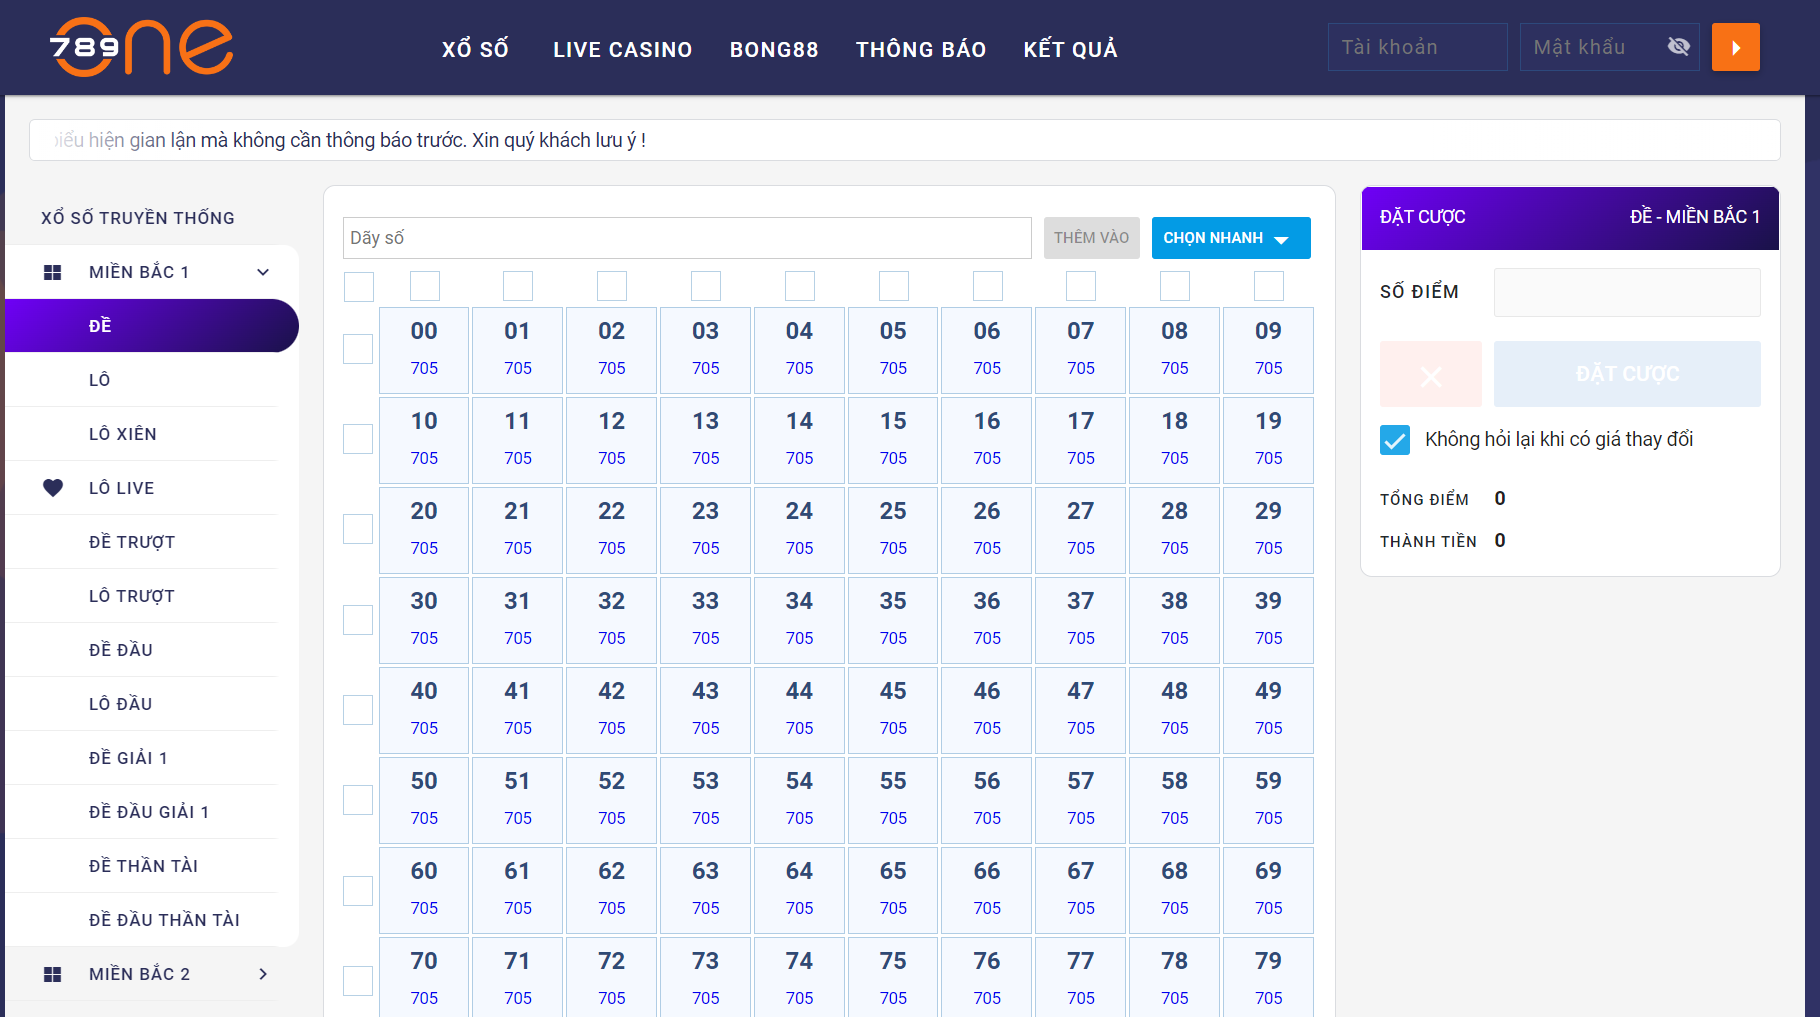This screenshot has width=1820, height=1017.
Task: Click the heart icon beside Lô Live
Action: (x=53, y=488)
